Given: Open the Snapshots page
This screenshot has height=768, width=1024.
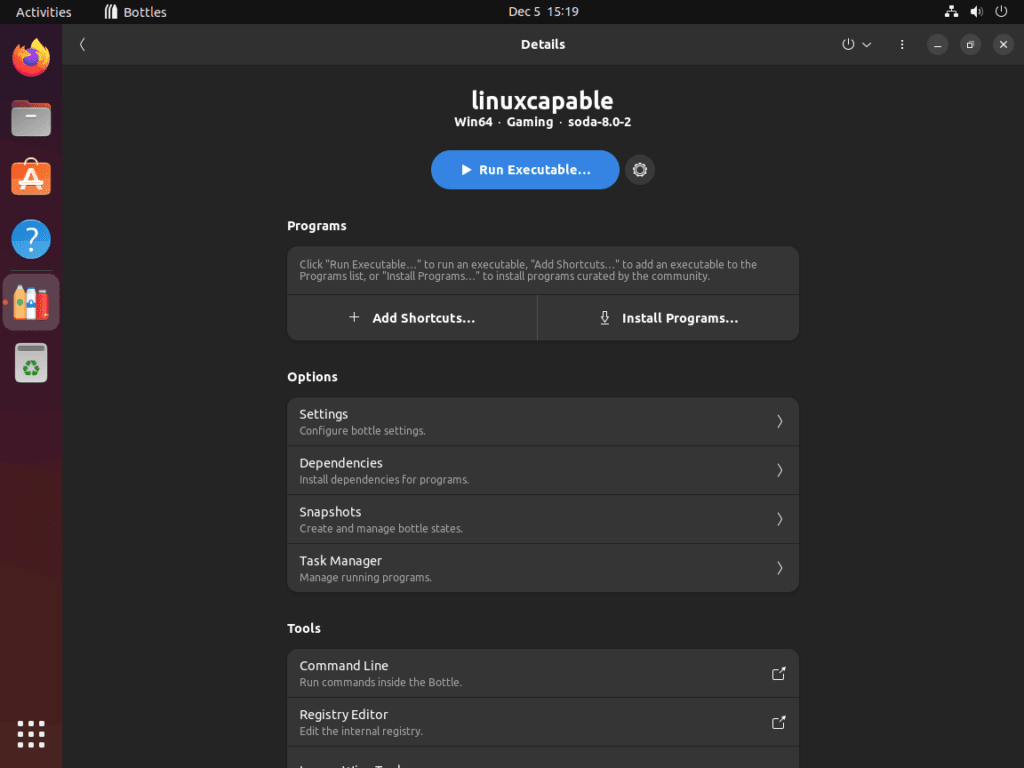Looking at the screenshot, I should point(543,519).
